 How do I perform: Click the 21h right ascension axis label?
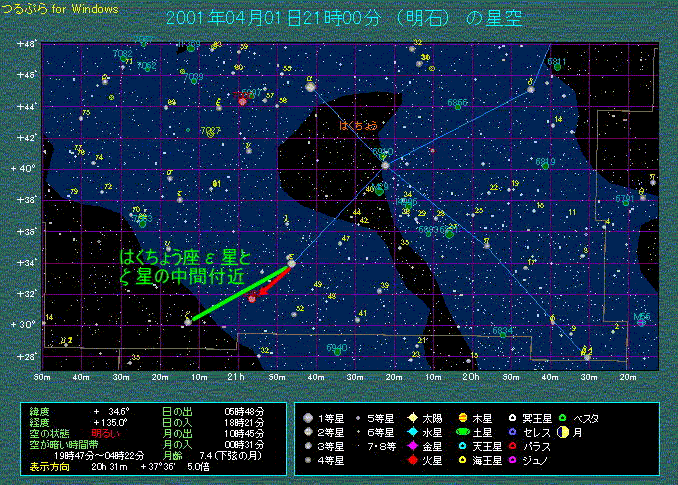coord(234,376)
